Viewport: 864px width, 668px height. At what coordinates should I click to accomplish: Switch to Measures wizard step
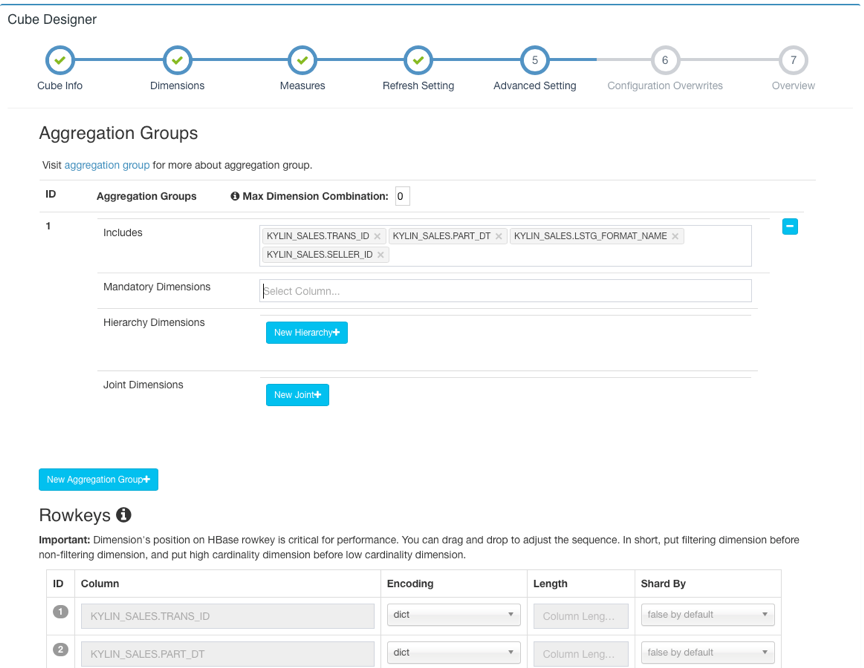(x=302, y=61)
